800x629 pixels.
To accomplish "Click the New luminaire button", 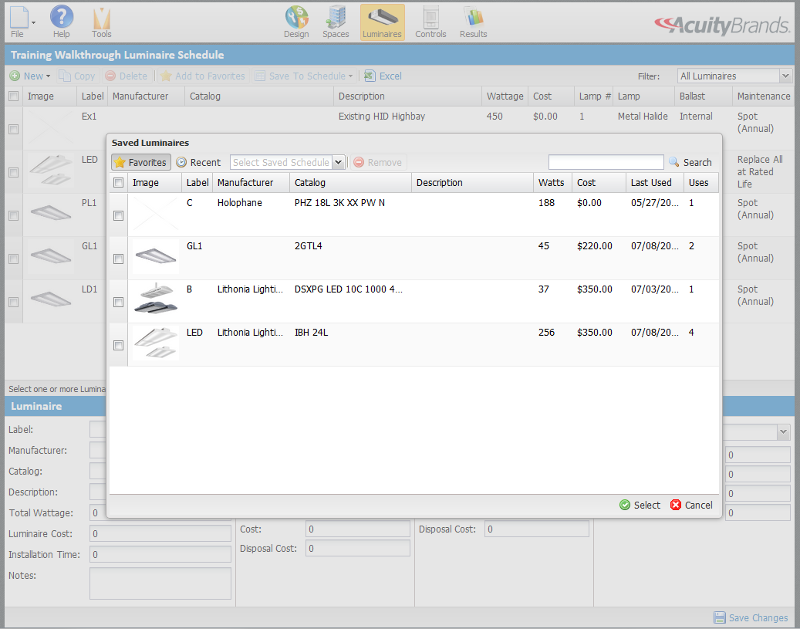I will point(30,76).
